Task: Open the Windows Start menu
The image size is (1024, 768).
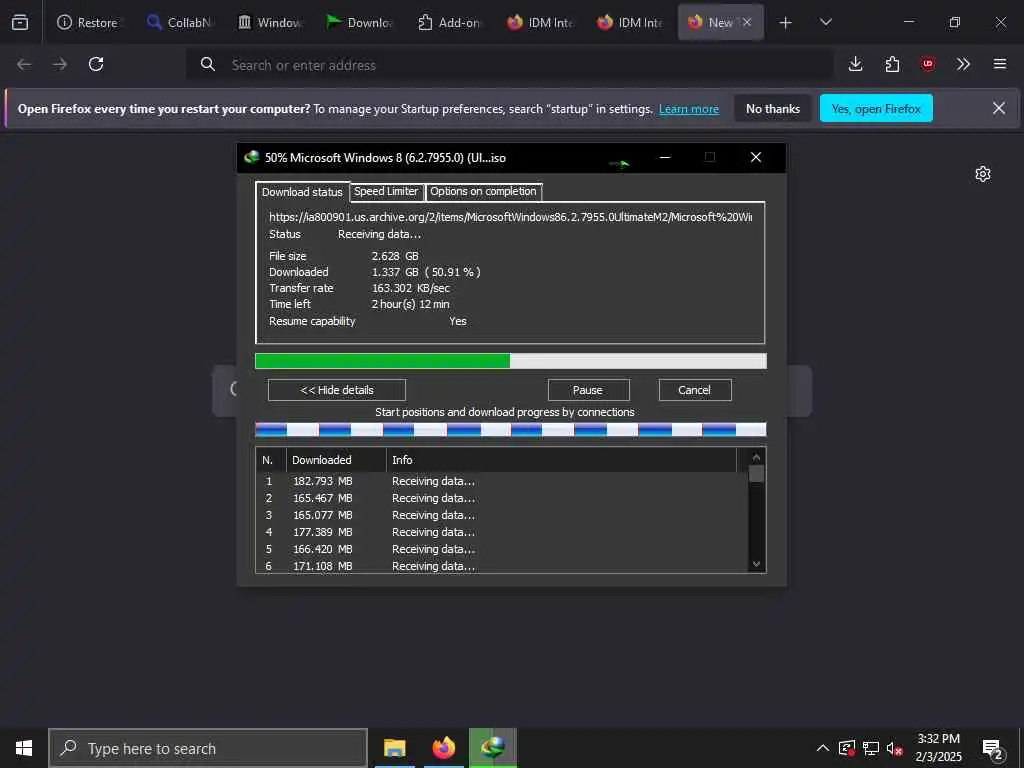Action: [24, 748]
